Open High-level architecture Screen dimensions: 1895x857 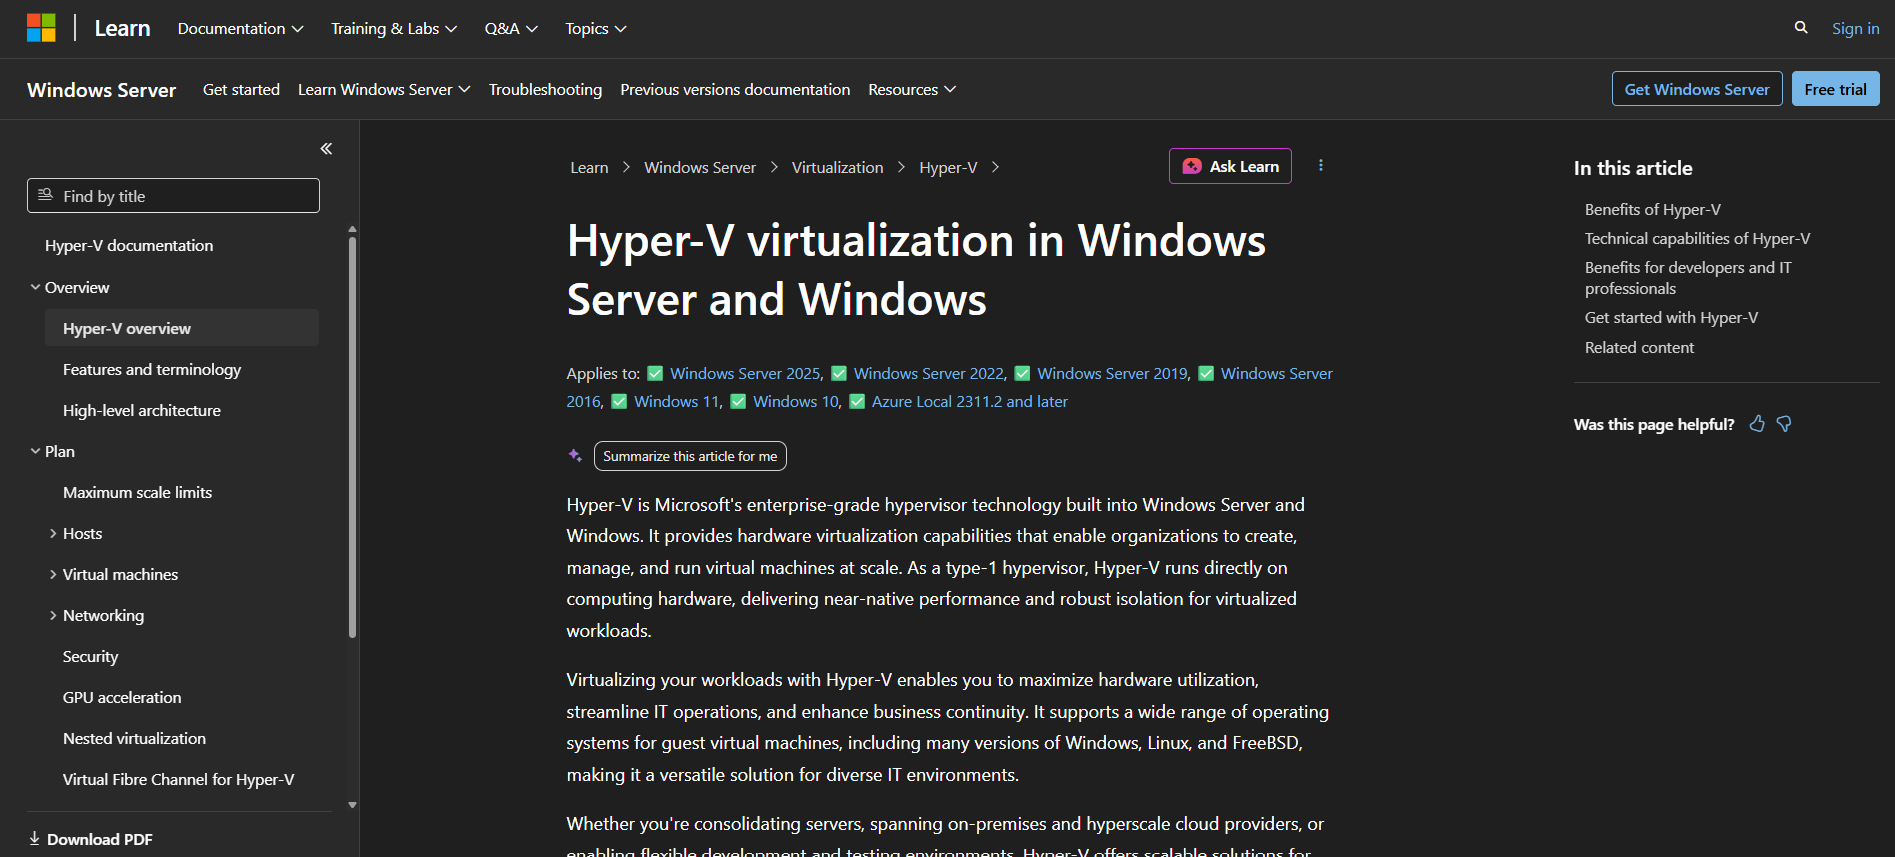[142, 410]
